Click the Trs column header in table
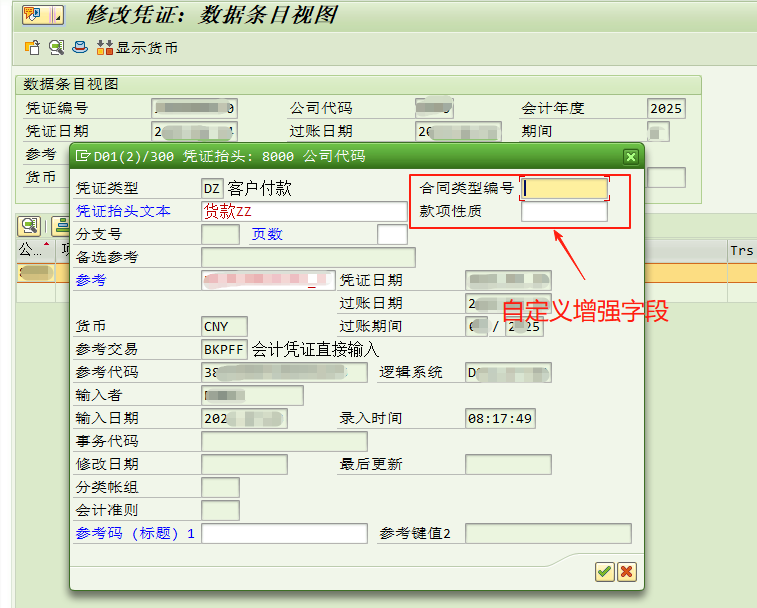The width and height of the screenshot is (757, 608). pyautogui.click(x=742, y=251)
